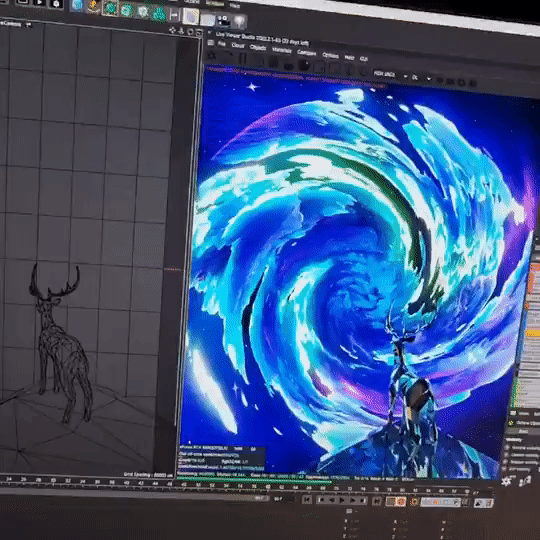Click frame 60 on the timeline ruler
Image resolution: width=540 pixels, height=540 pixels.
(x=268, y=487)
